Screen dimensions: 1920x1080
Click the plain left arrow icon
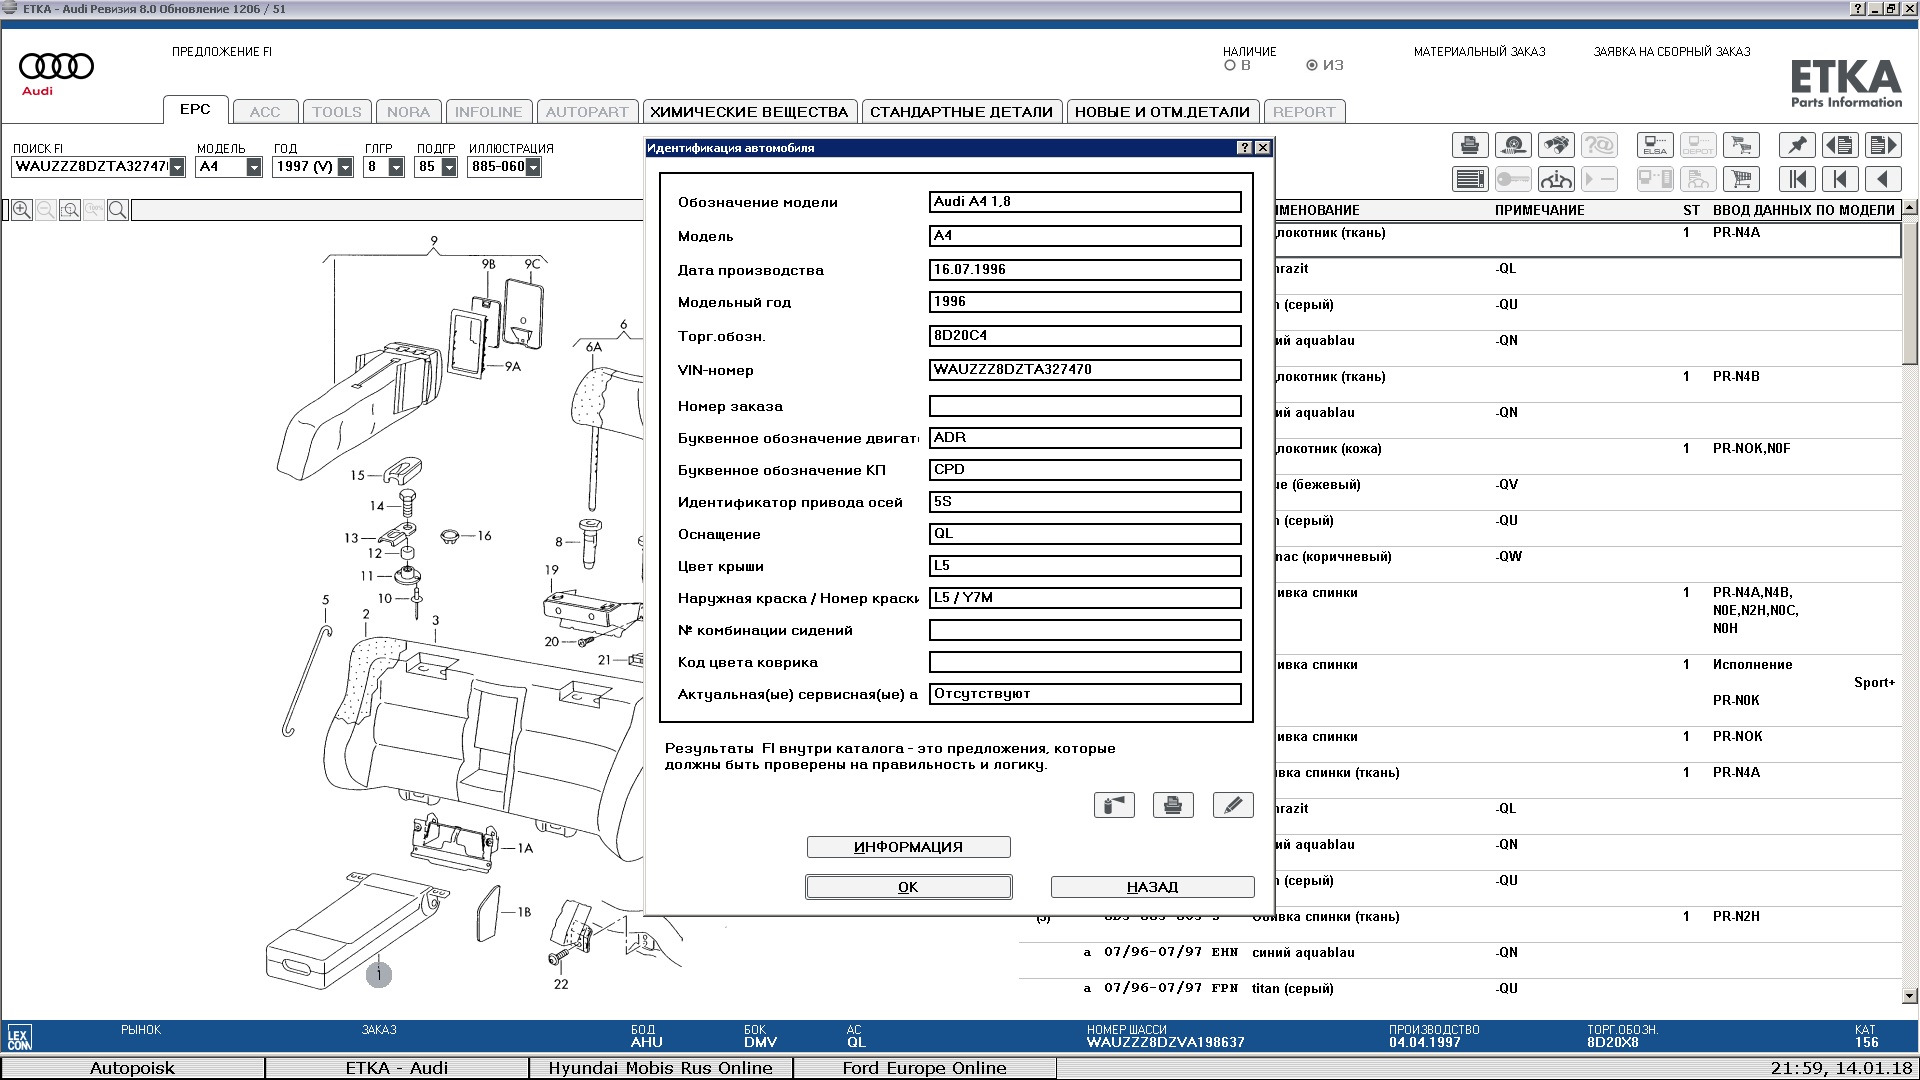click(x=1883, y=180)
